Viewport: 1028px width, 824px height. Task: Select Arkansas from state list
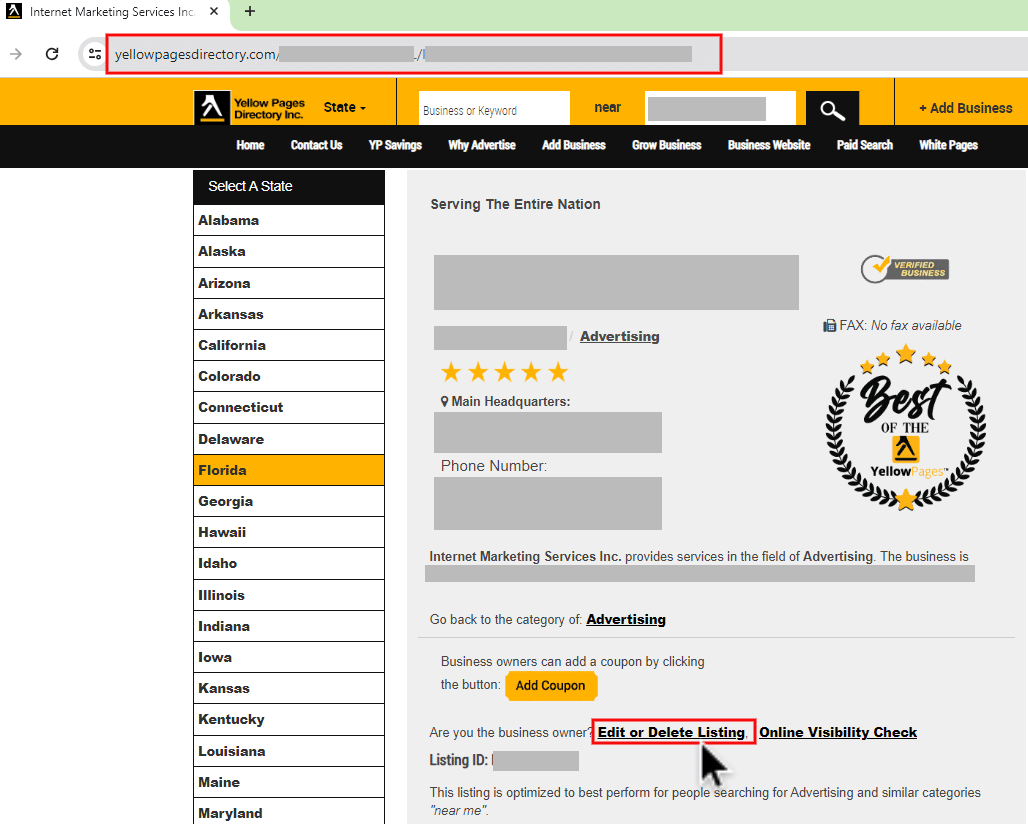289,314
